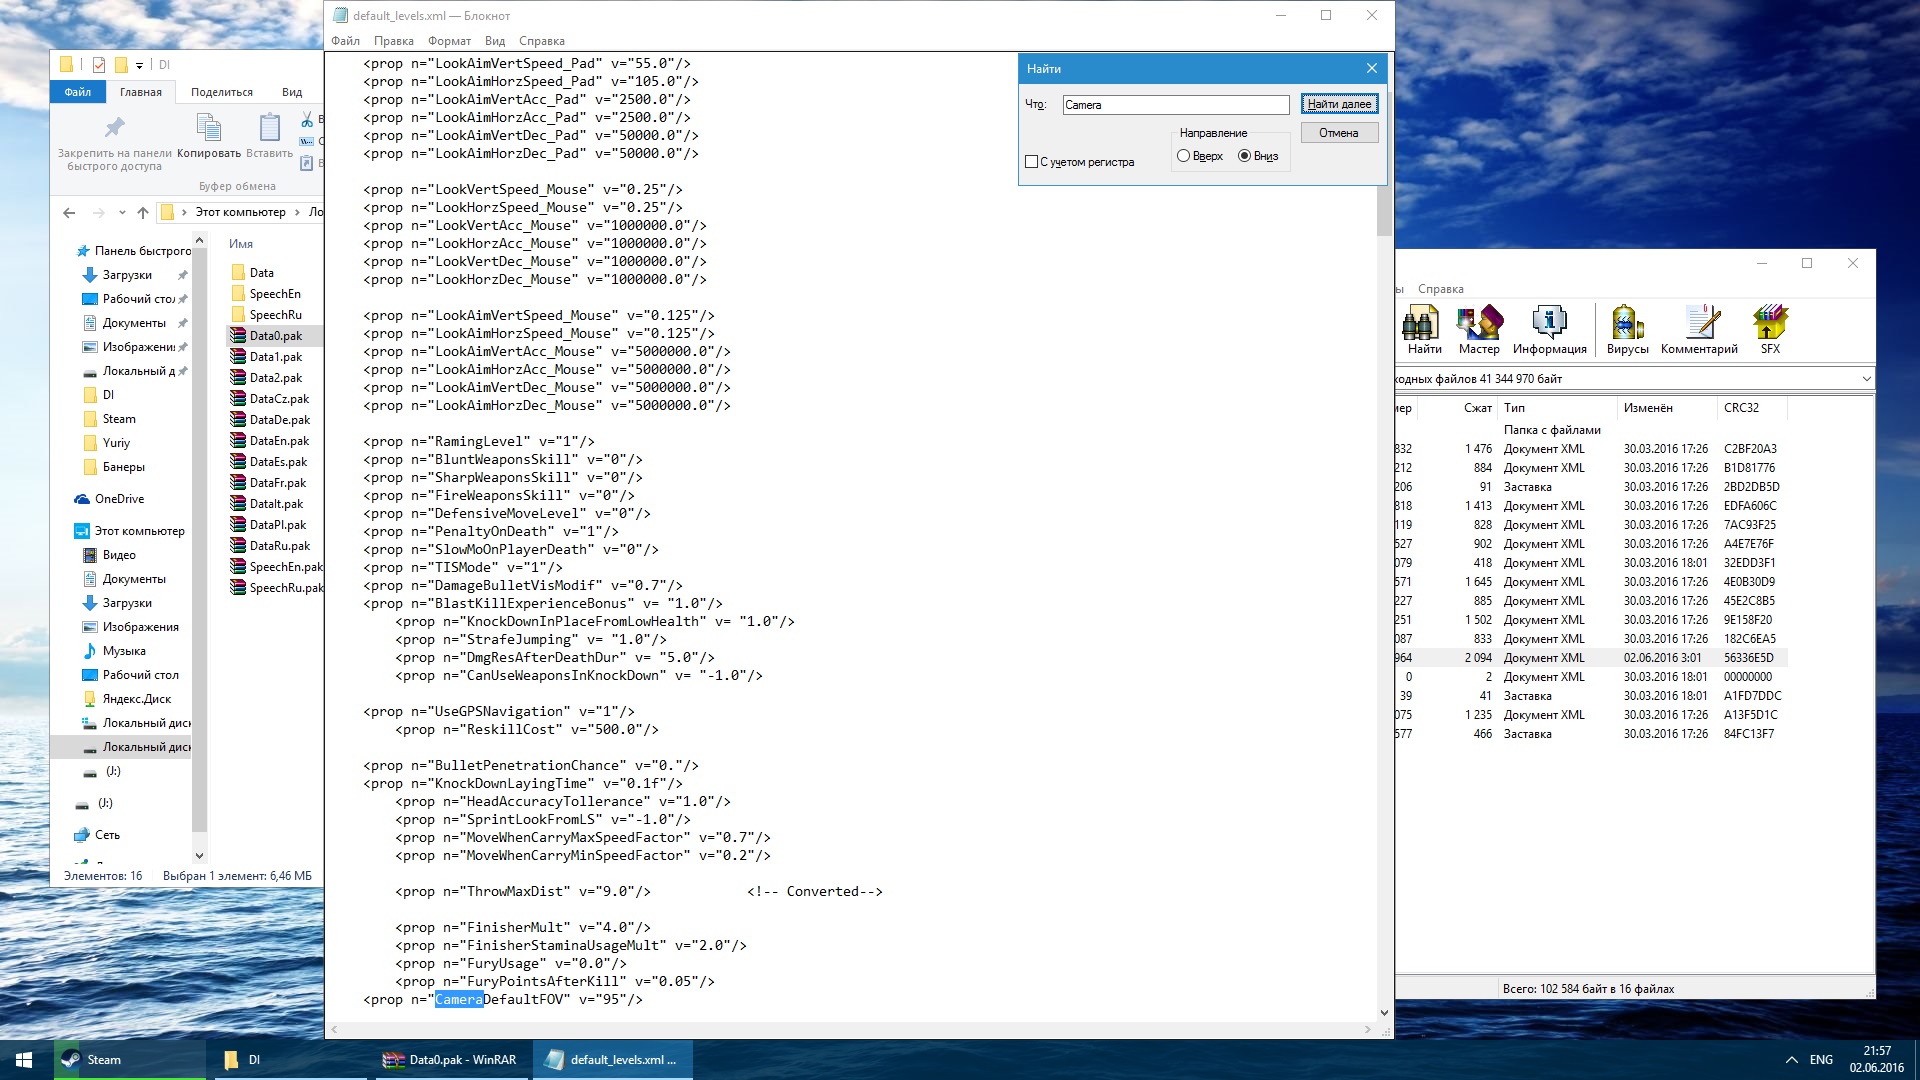Click the Explorer Back arrow
Image resolution: width=1920 pixels, height=1080 pixels.
(x=69, y=212)
